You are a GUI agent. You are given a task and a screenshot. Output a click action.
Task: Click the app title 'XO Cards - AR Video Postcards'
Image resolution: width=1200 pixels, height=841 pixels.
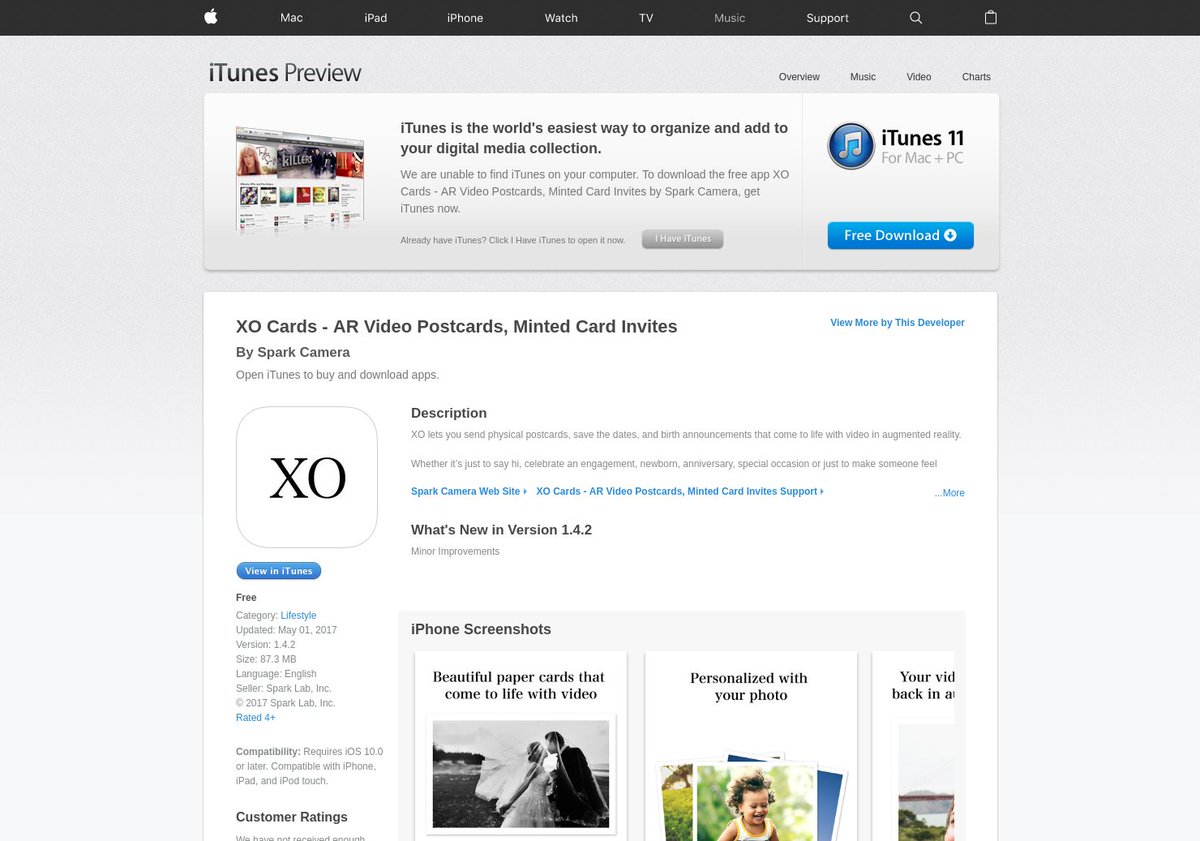[456, 327]
